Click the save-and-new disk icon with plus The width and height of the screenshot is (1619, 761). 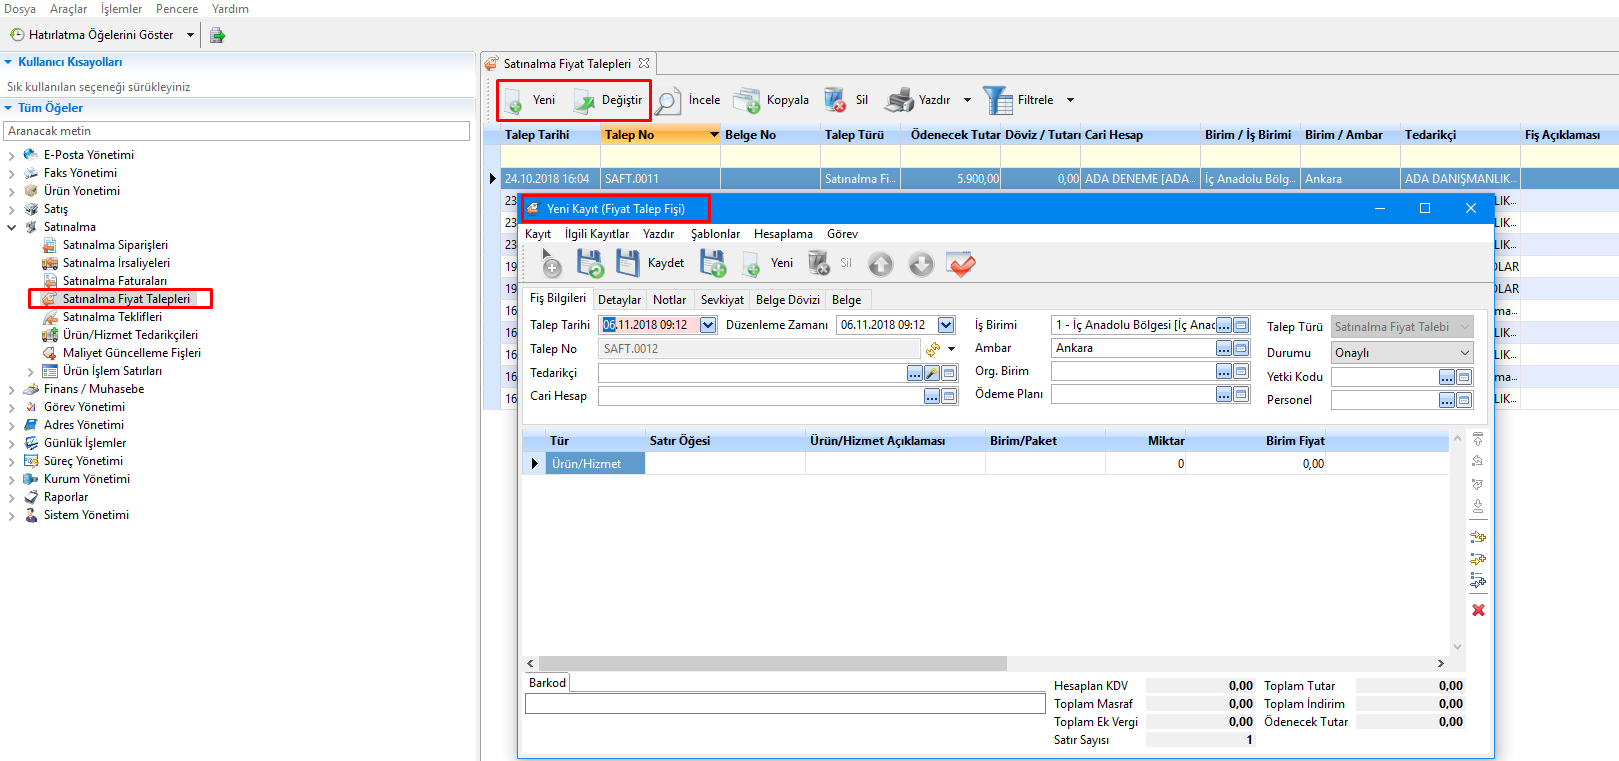[713, 264]
